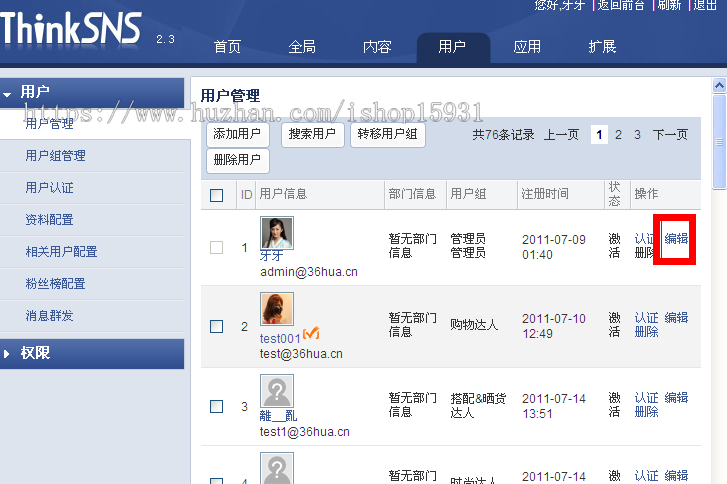Click 编辑 for user ID 3

(x=676, y=398)
